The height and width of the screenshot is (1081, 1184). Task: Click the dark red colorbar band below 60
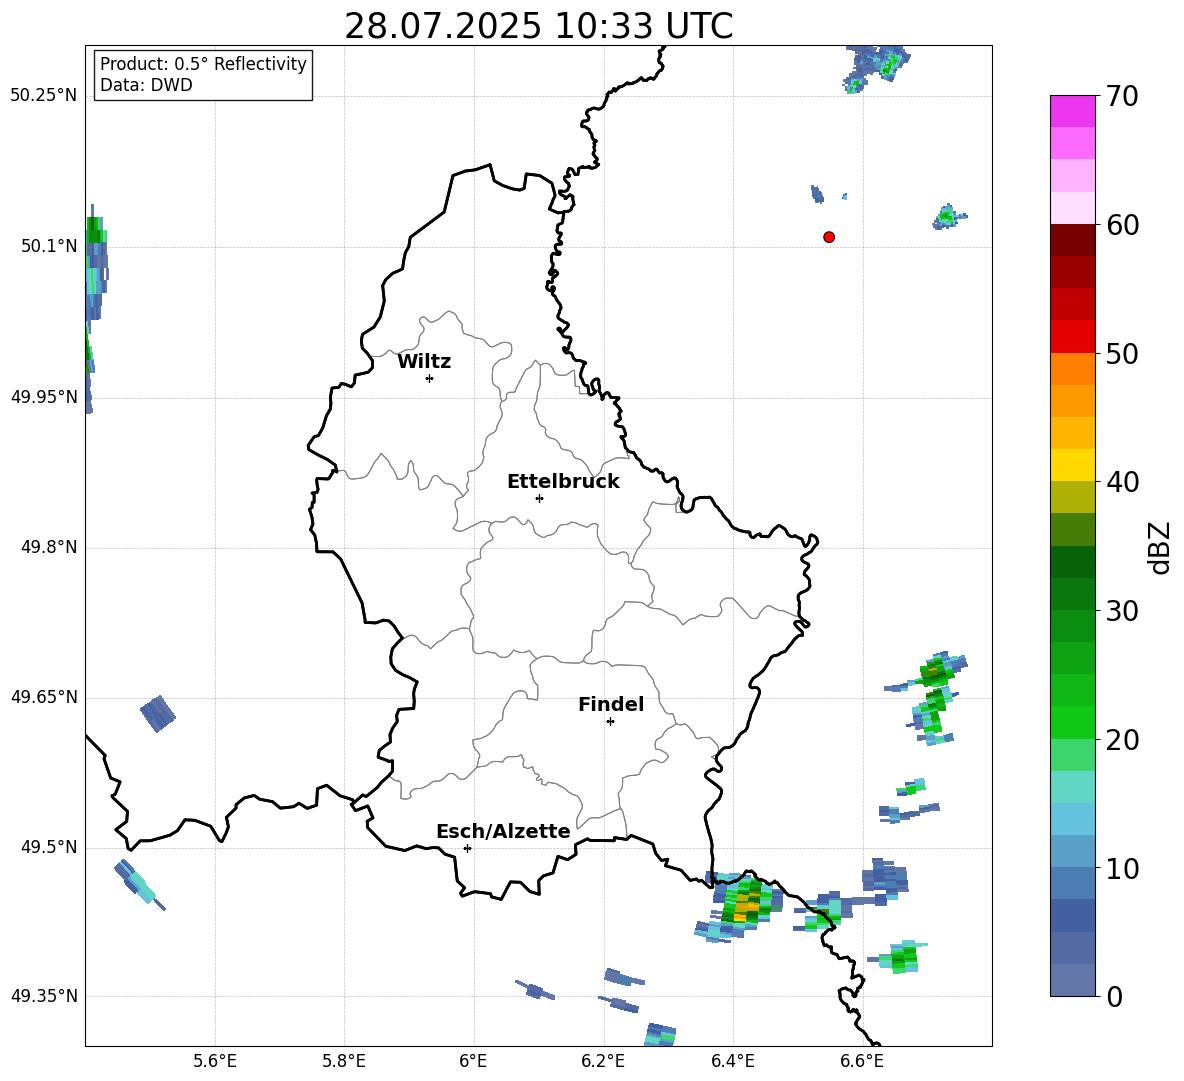click(1072, 239)
